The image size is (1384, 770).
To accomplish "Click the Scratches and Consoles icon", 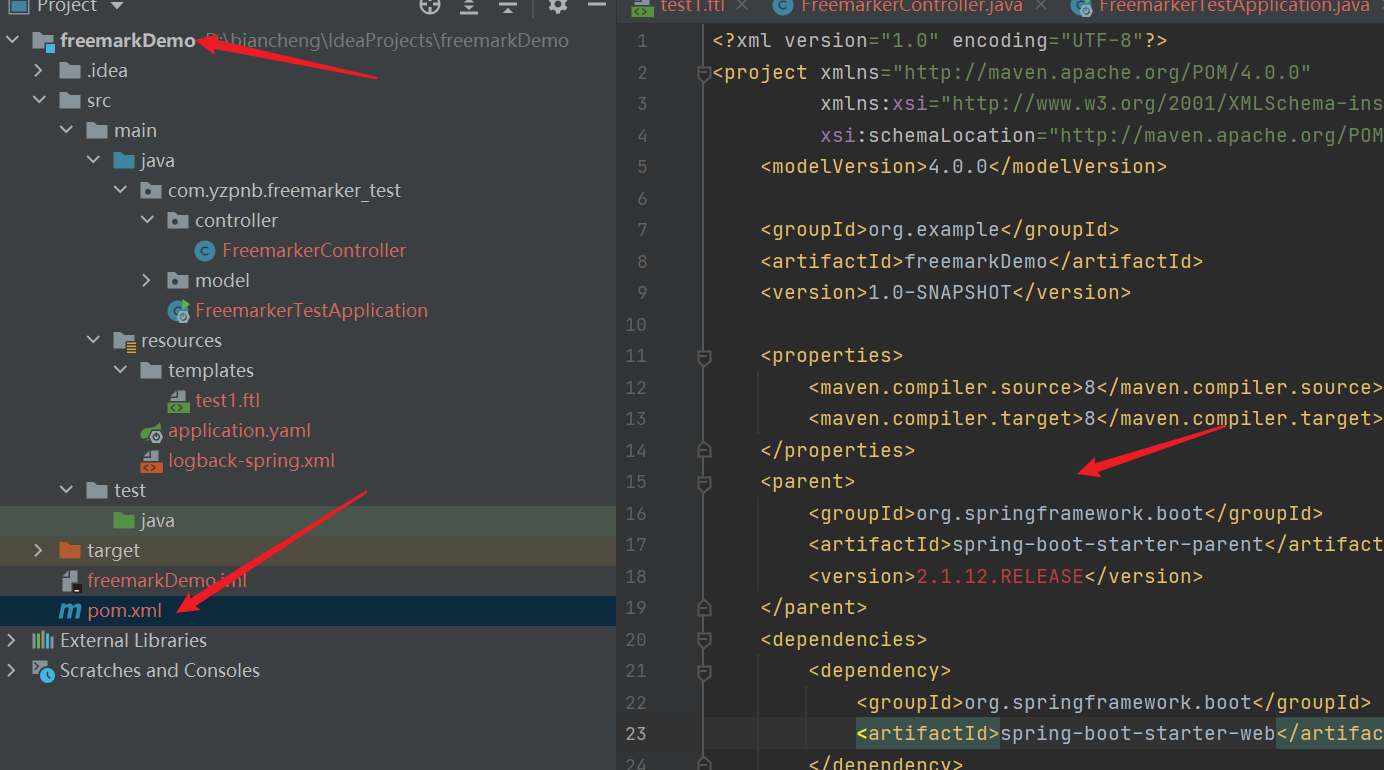I will pyautogui.click(x=43, y=671).
